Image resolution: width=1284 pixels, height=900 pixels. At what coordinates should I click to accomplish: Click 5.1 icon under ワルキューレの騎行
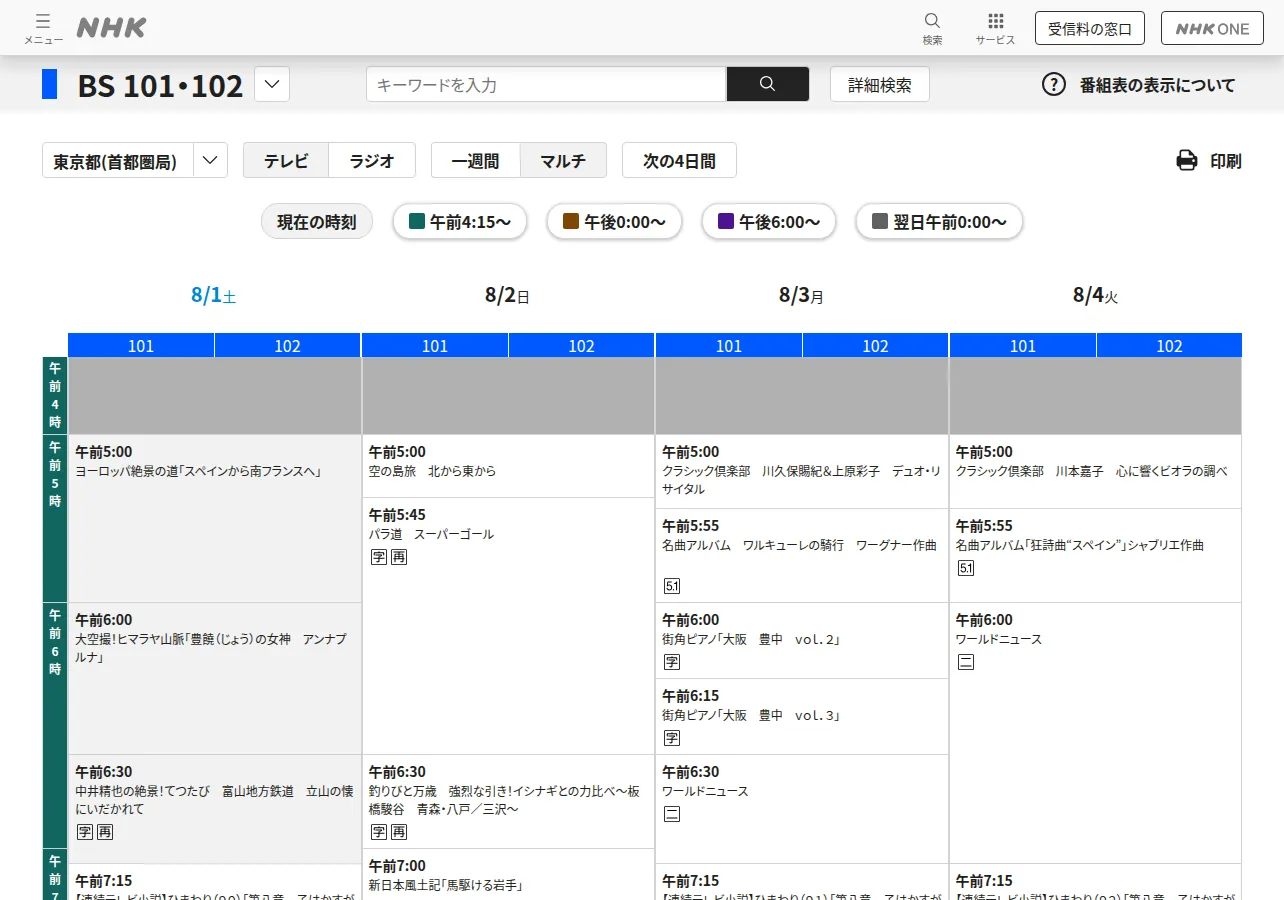tap(672, 586)
